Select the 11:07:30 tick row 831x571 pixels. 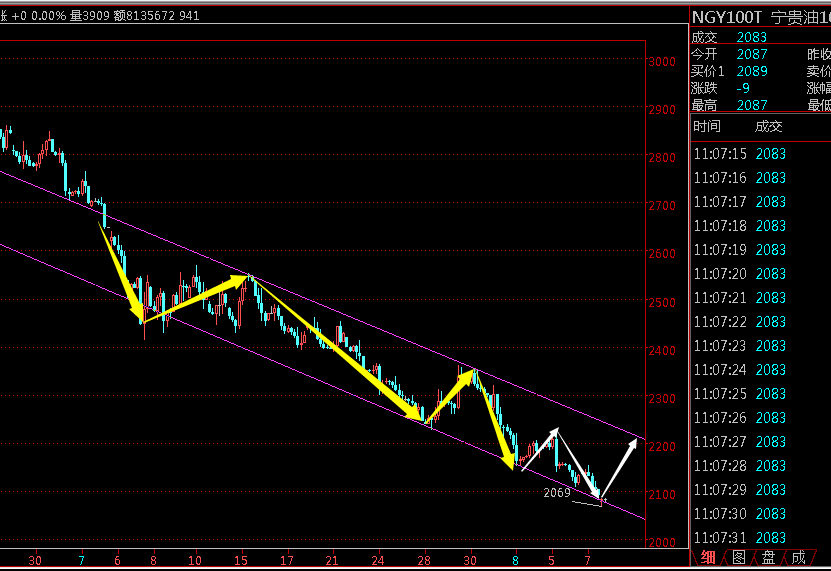(x=740, y=514)
